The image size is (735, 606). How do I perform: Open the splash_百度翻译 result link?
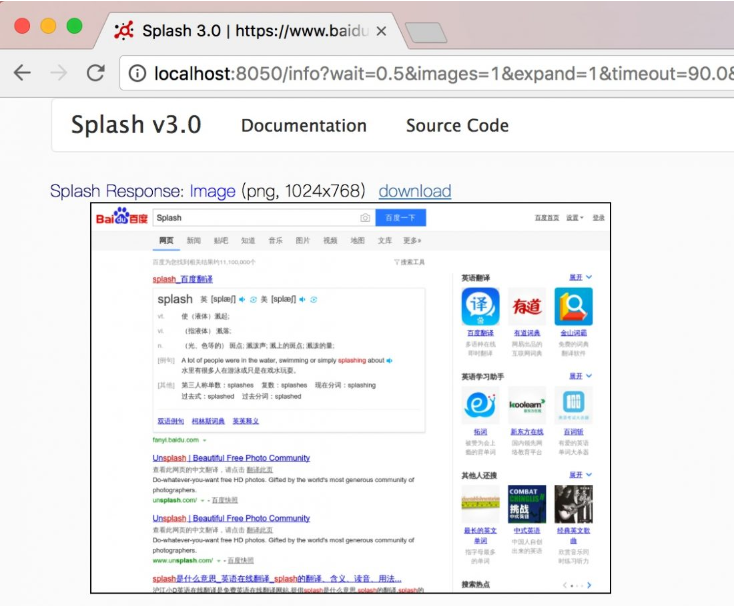click(182, 279)
